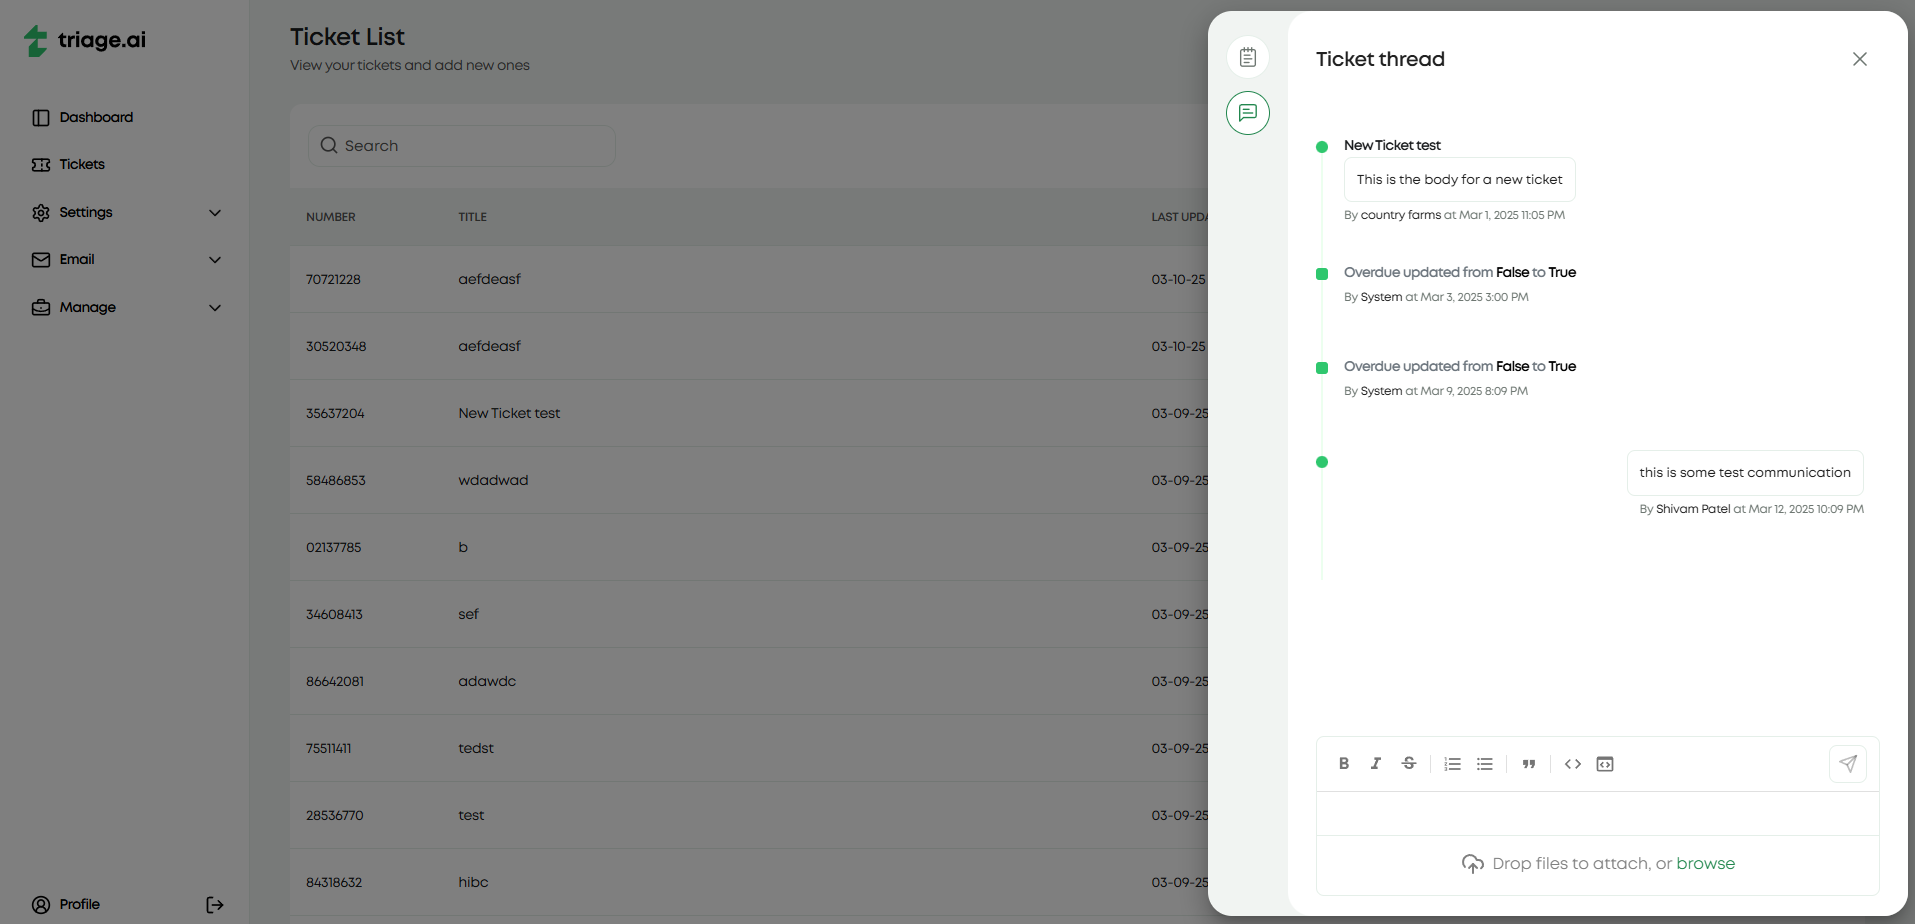Select the chat thread panel icon
The width and height of the screenshot is (1915, 924).
pos(1248,113)
